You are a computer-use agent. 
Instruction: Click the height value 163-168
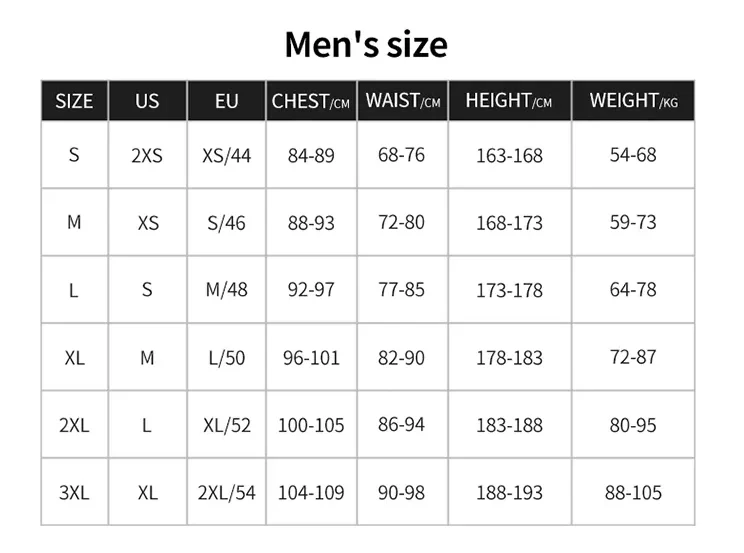point(509,156)
